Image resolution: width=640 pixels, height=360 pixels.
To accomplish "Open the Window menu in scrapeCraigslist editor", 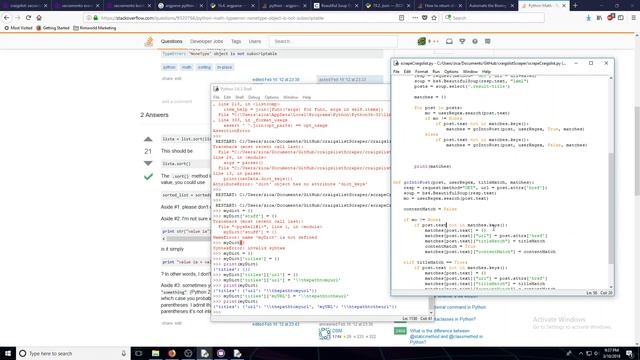I will (x=470, y=71).
